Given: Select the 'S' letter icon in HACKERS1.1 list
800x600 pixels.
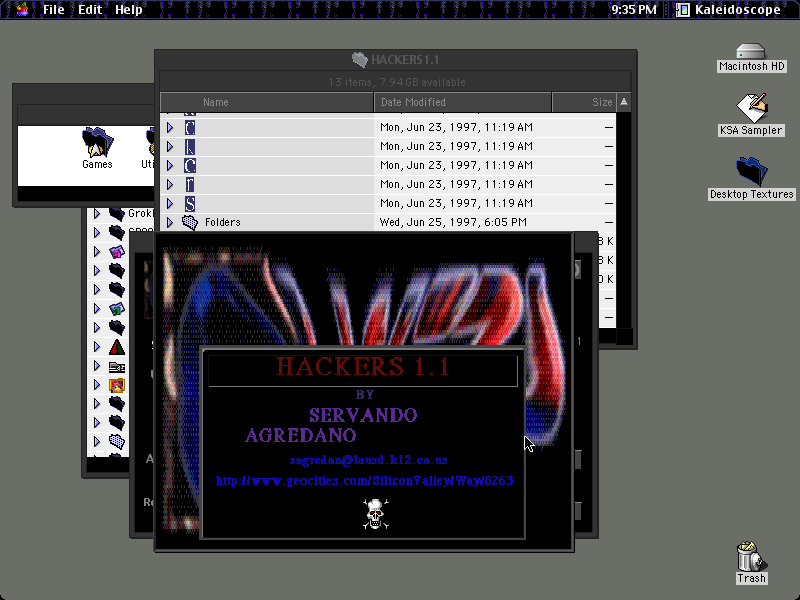Looking at the screenshot, I should [x=190, y=204].
